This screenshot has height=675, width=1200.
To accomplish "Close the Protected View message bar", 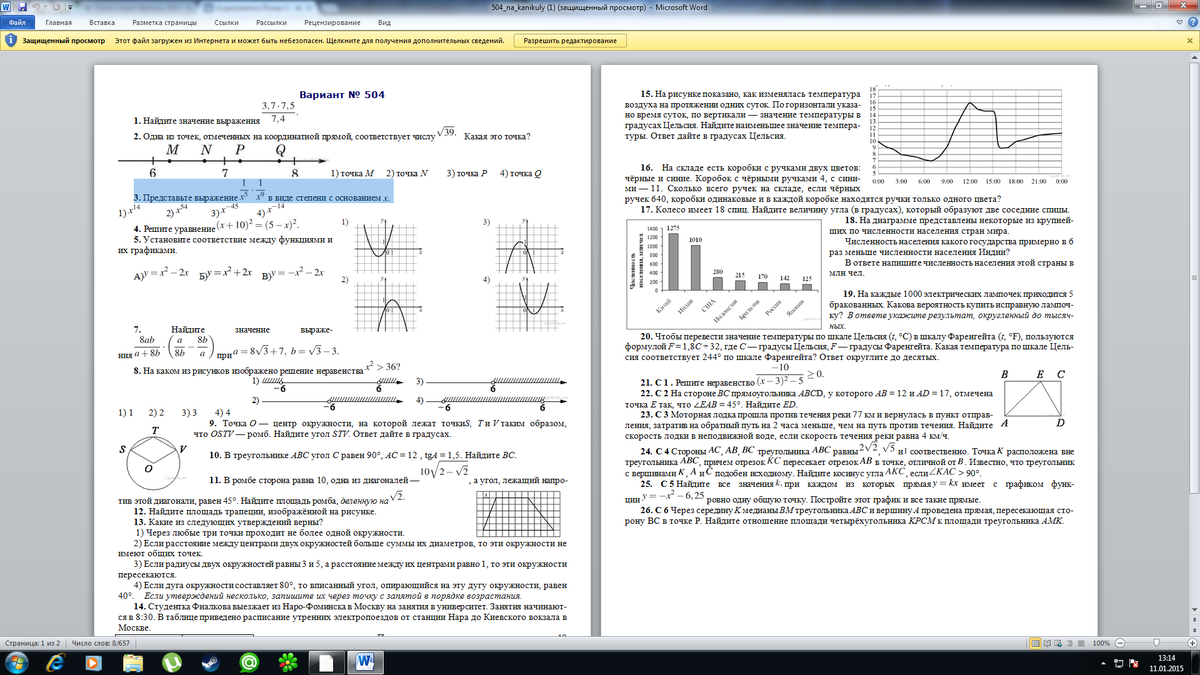I will point(1191,41).
